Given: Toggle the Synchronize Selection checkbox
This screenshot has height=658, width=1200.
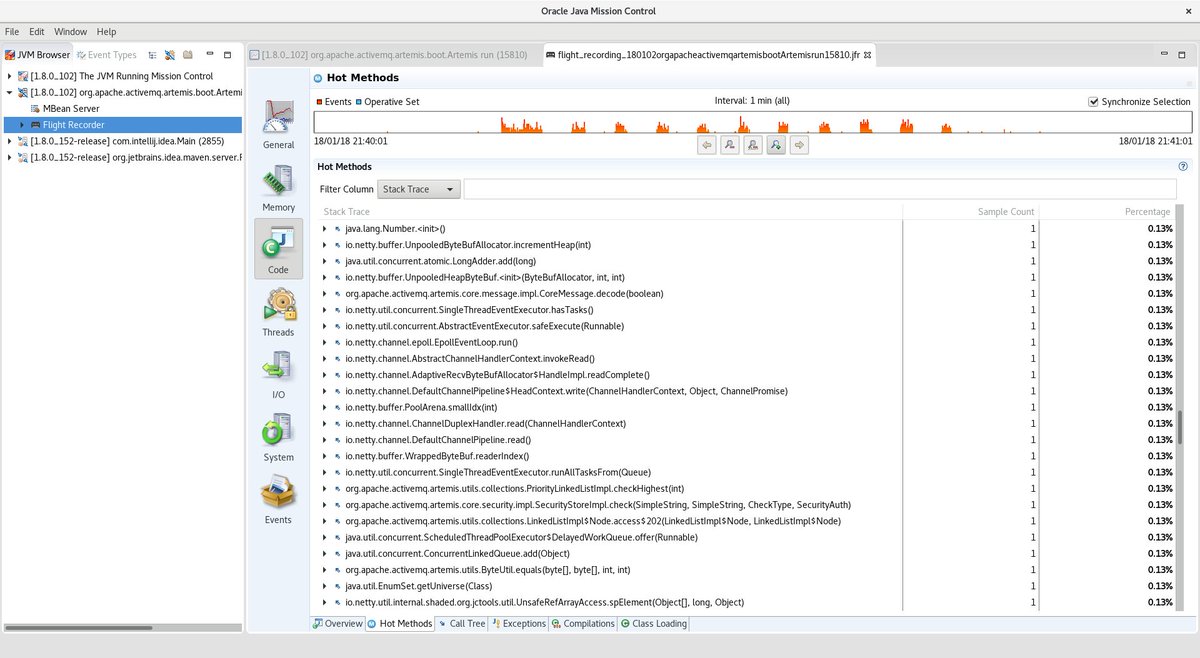Looking at the screenshot, I should (1093, 102).
